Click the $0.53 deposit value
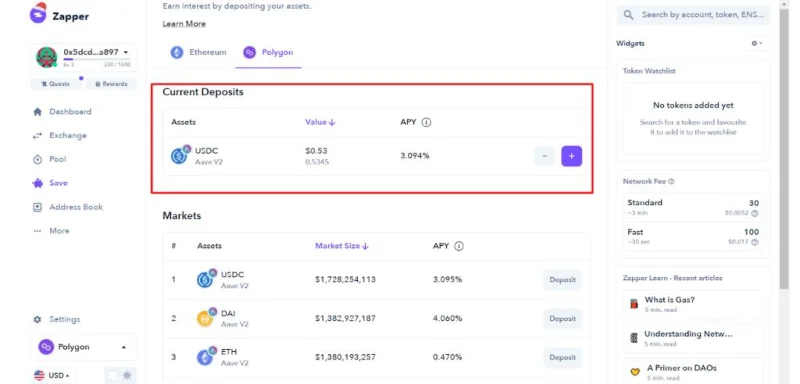 coord(316,151)
